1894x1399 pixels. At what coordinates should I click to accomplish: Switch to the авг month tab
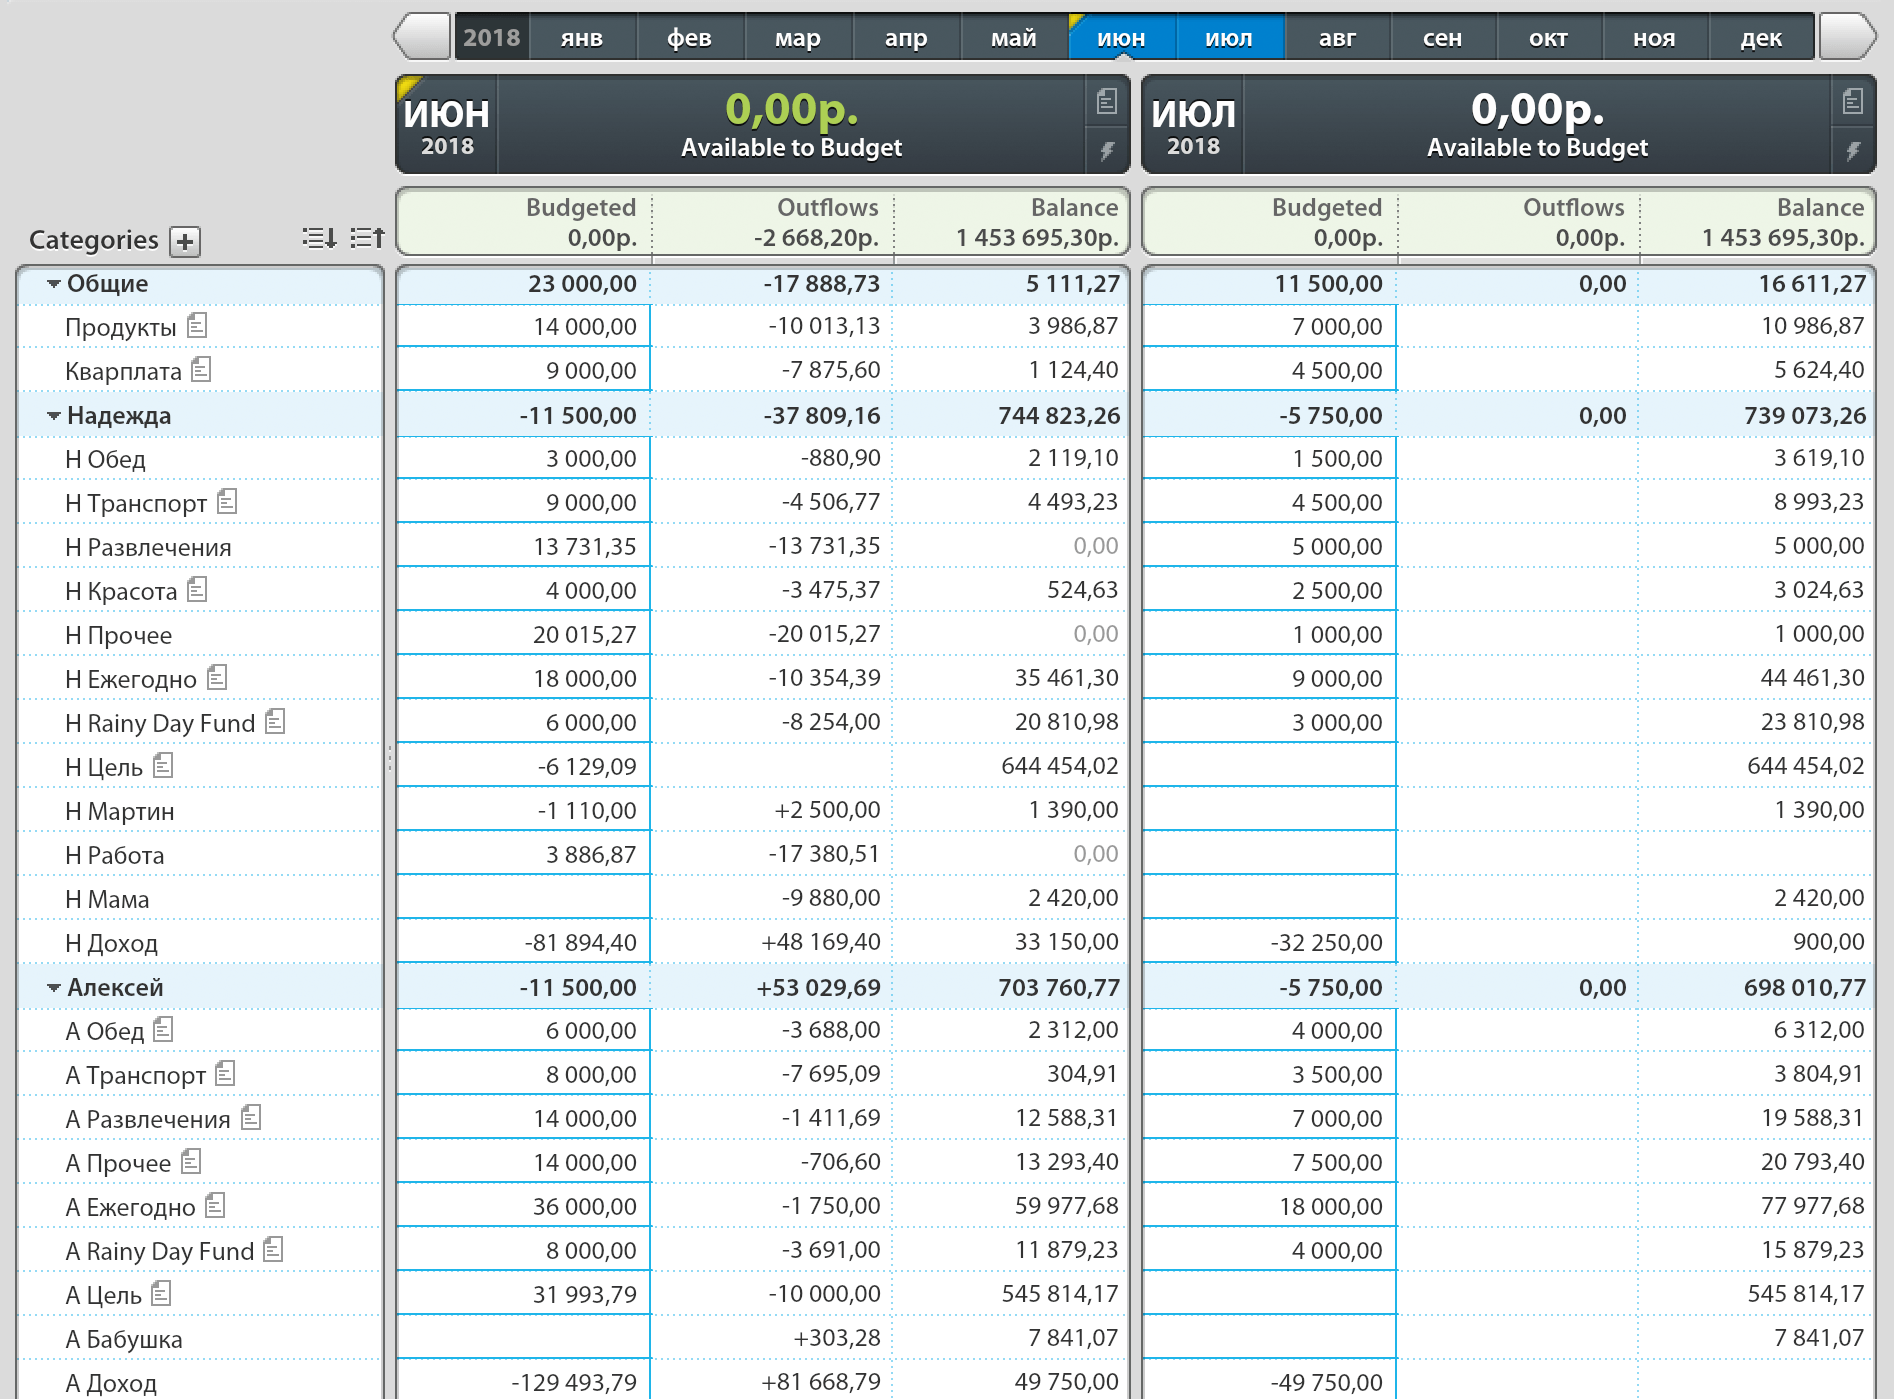pos(1336,38)
